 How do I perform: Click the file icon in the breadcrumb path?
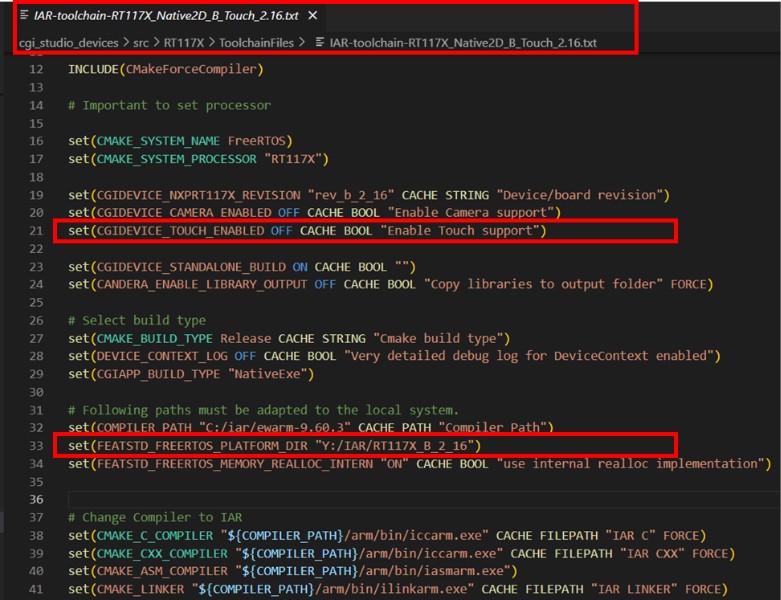pyautogui.click(x=320, y=42)
